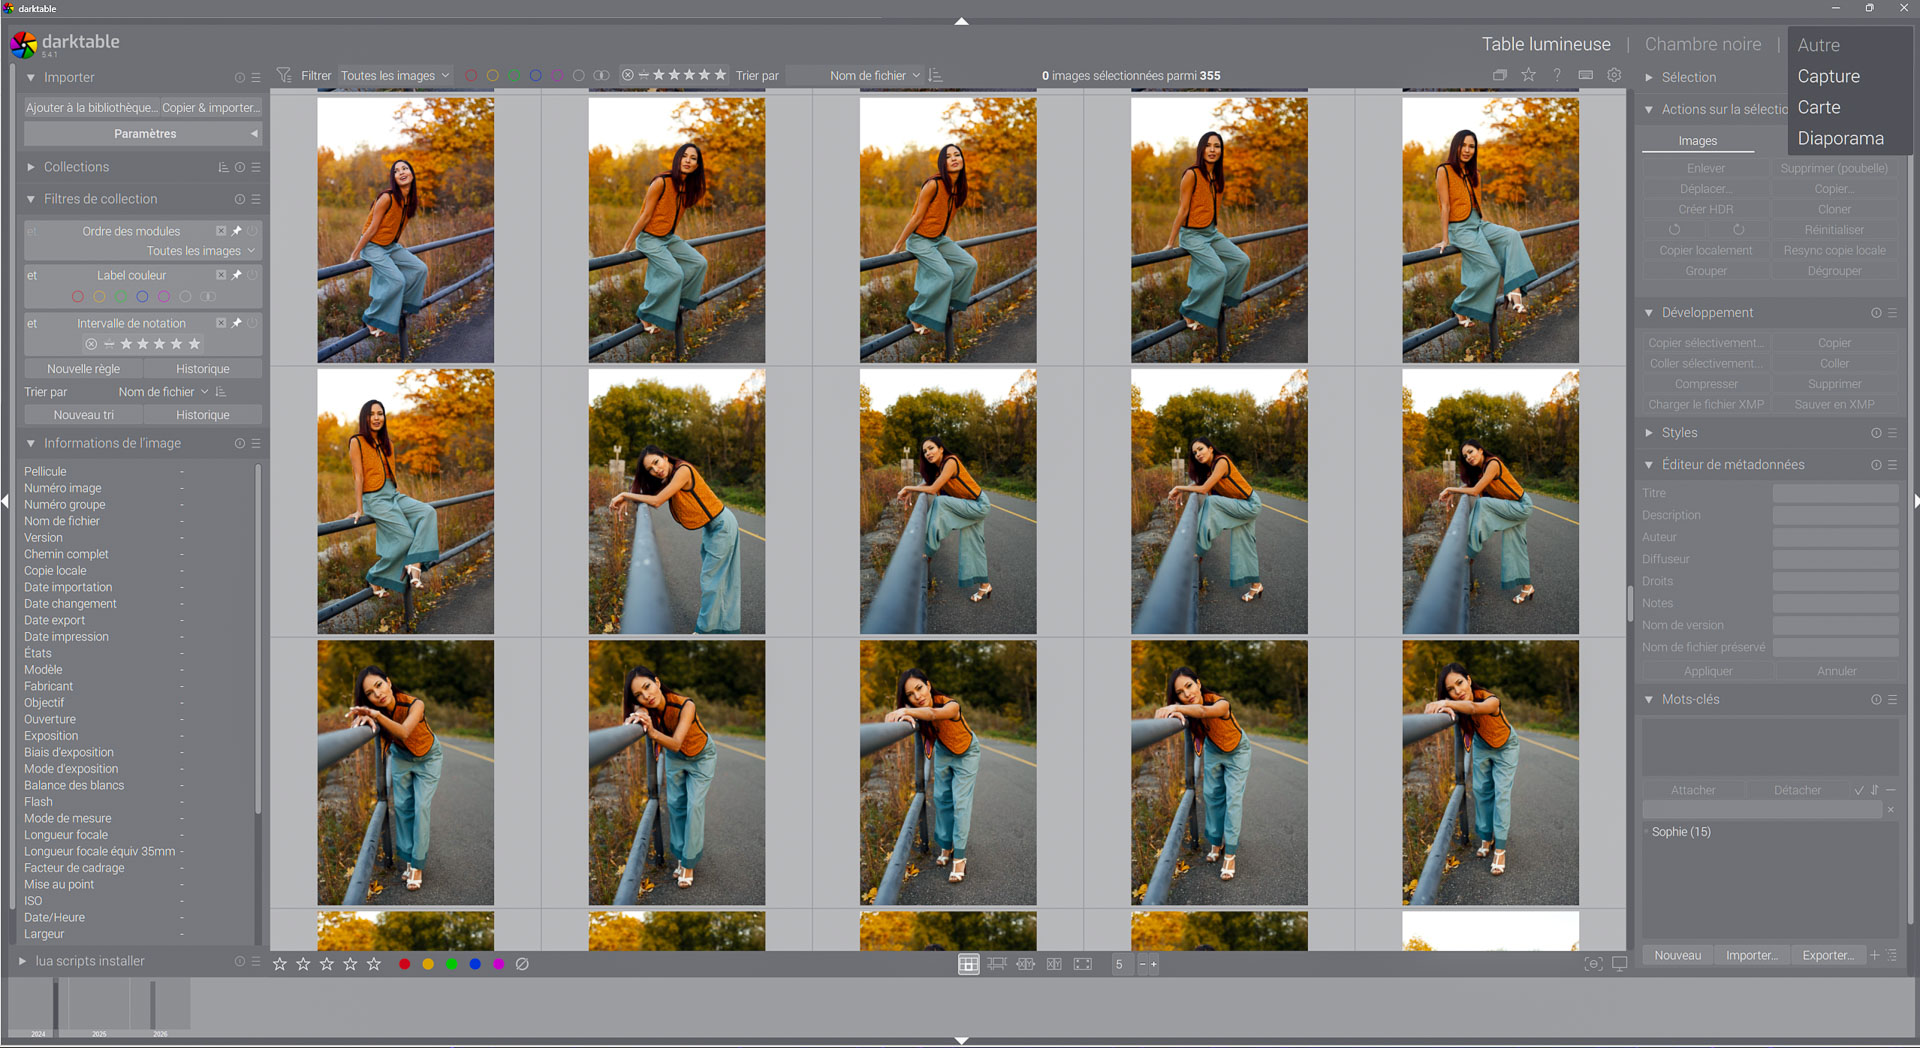Open the keyboard shortcuts icon
1920x1048 pixels.
pyautogui.click(x=1585, y=75)
